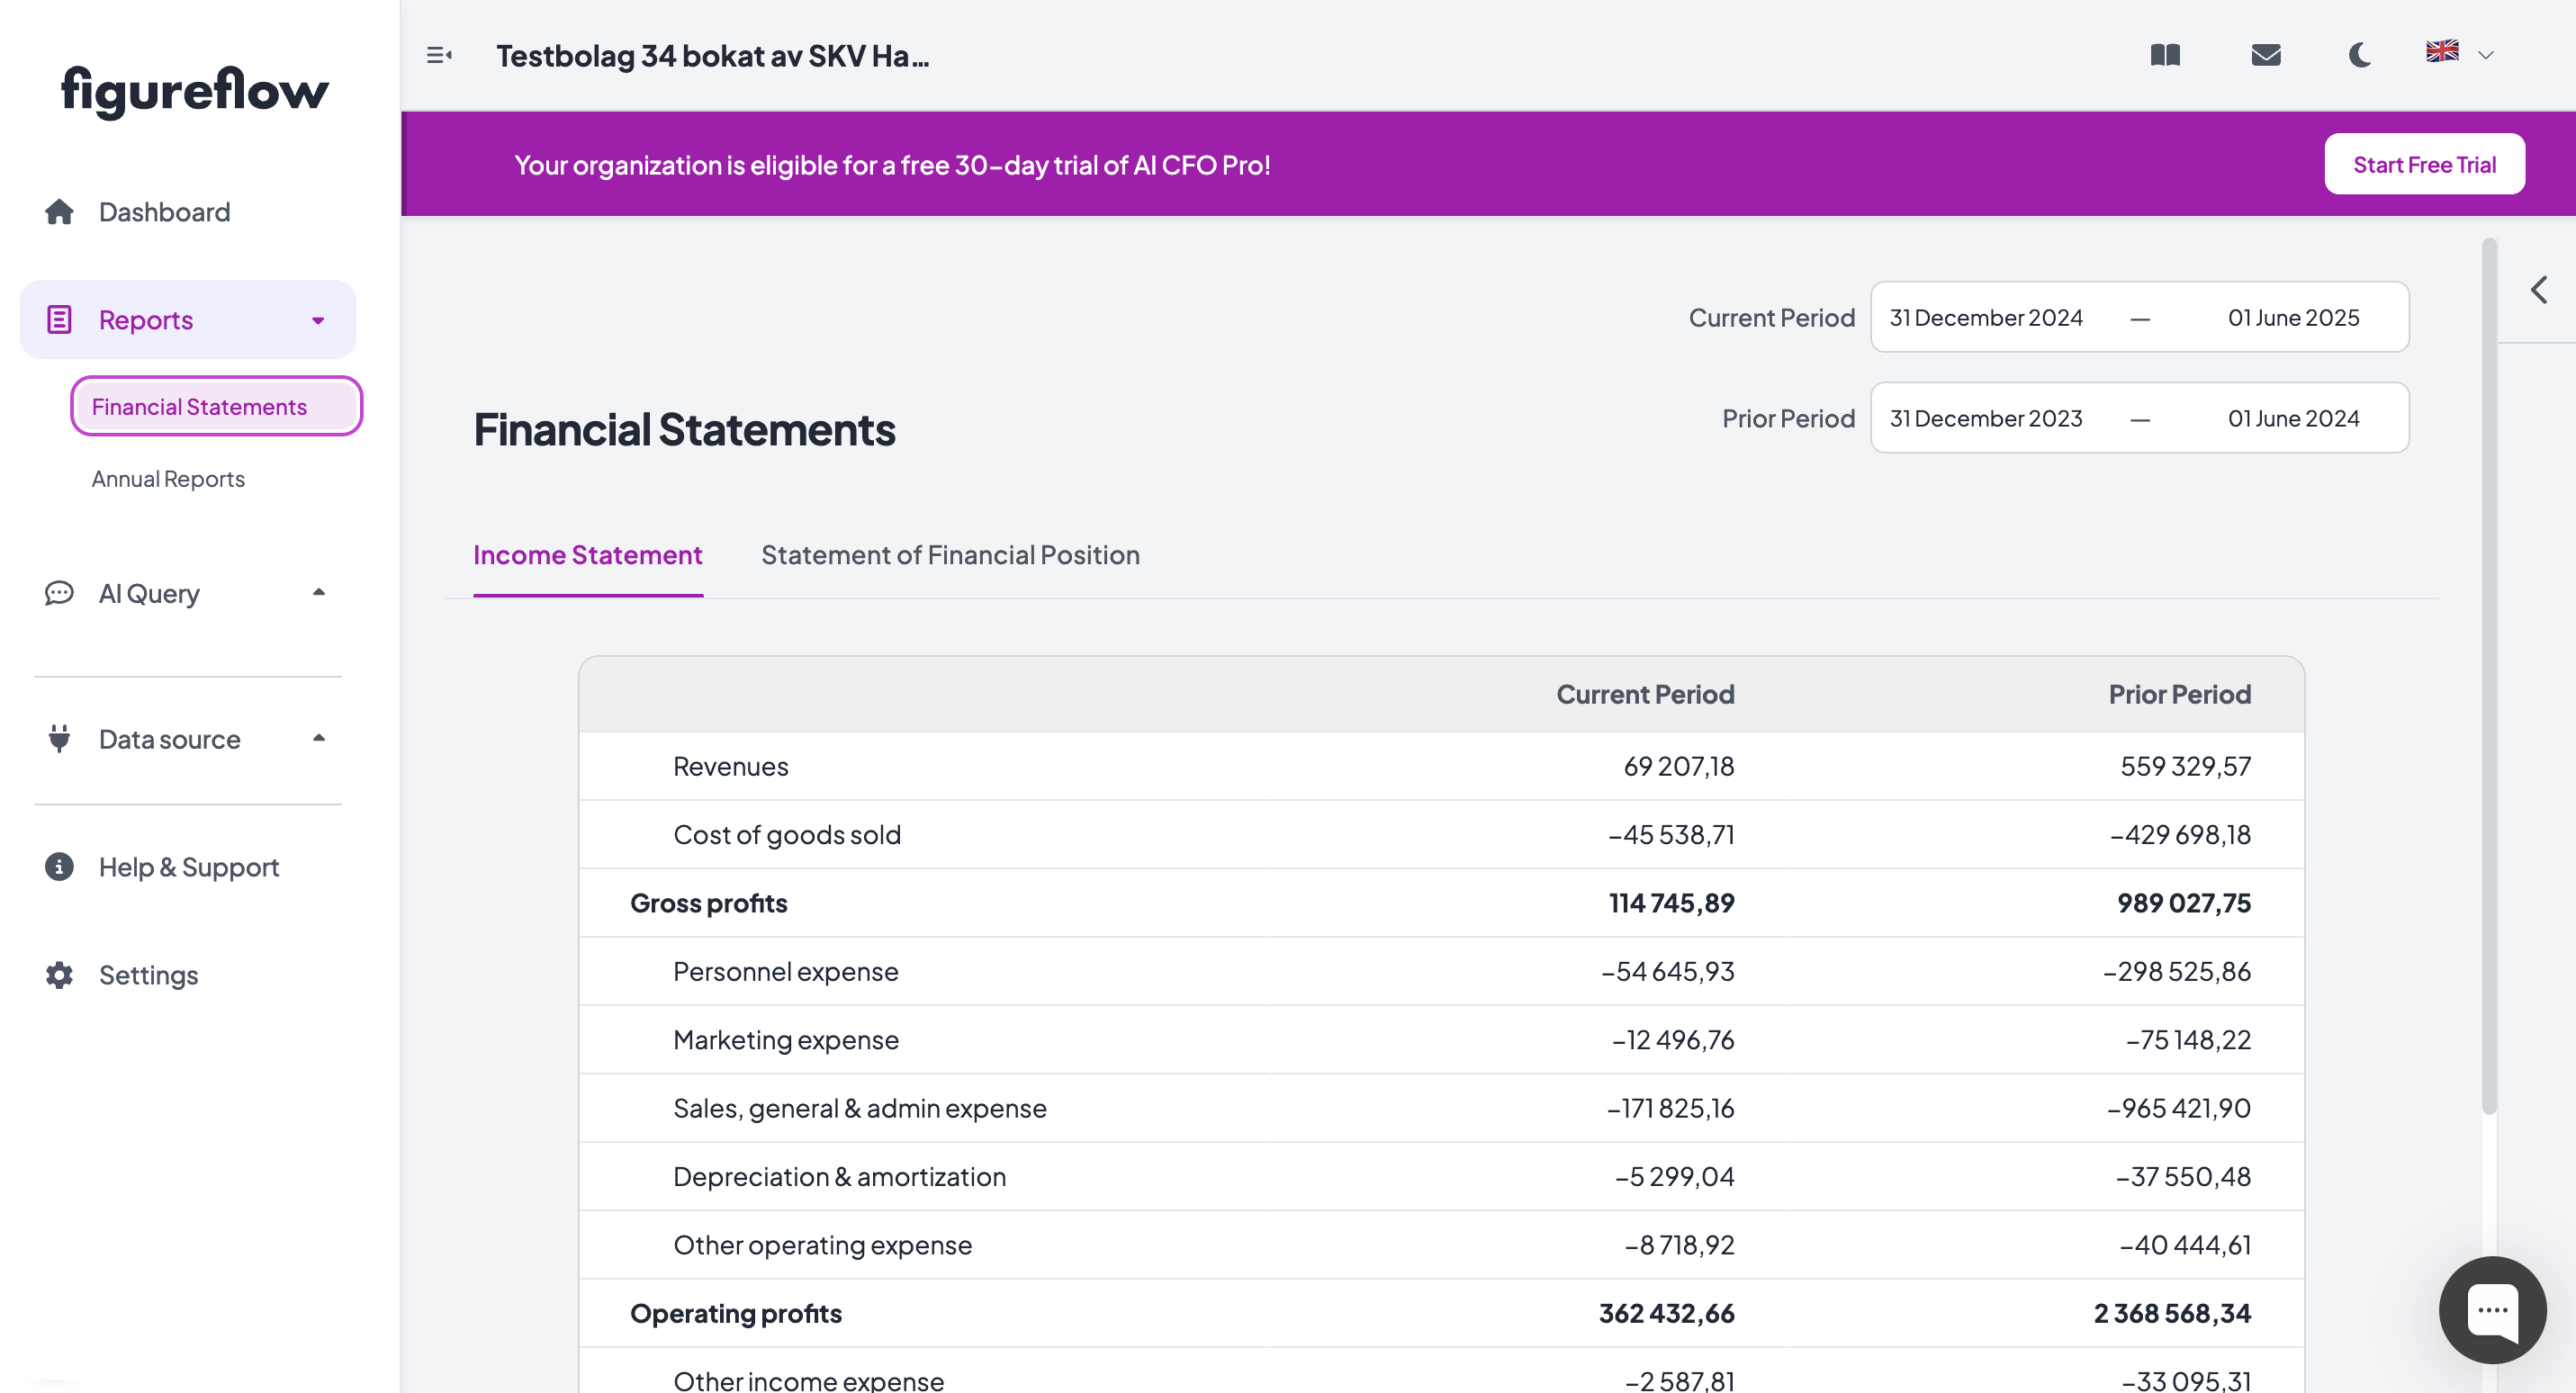Click Gross profits value 114 745,89
The height and width of the screenshot is (1393, 2576).
coord(1671,903)
